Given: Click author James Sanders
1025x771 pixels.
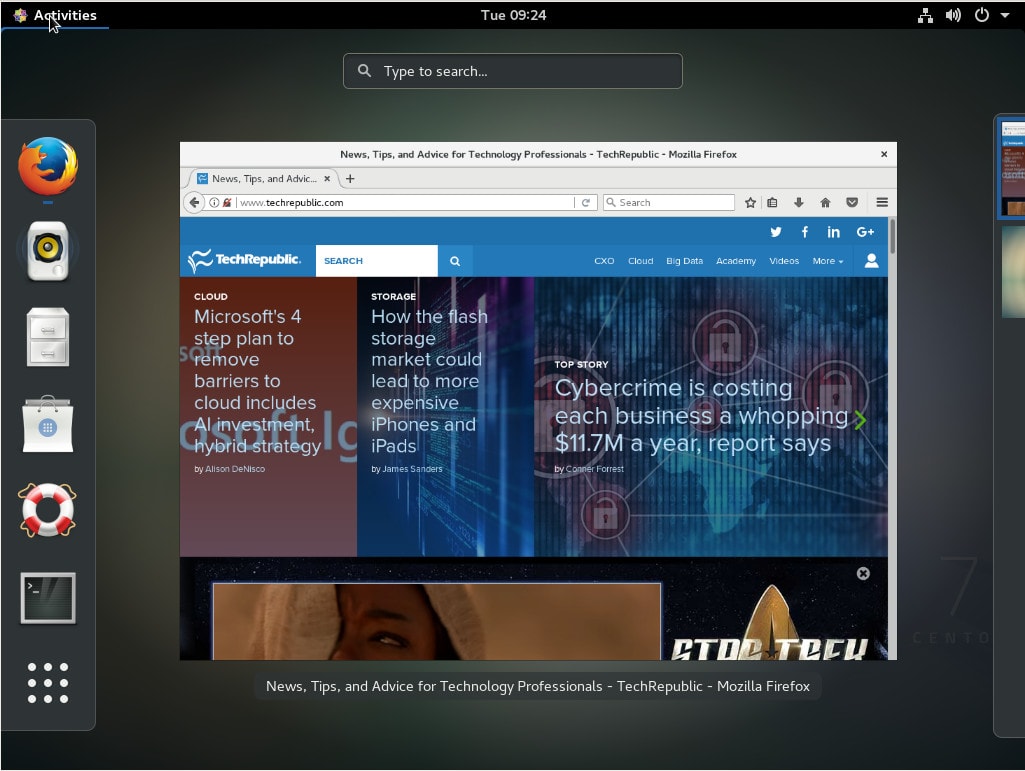Looking at the screenshot, I should 412,469.
